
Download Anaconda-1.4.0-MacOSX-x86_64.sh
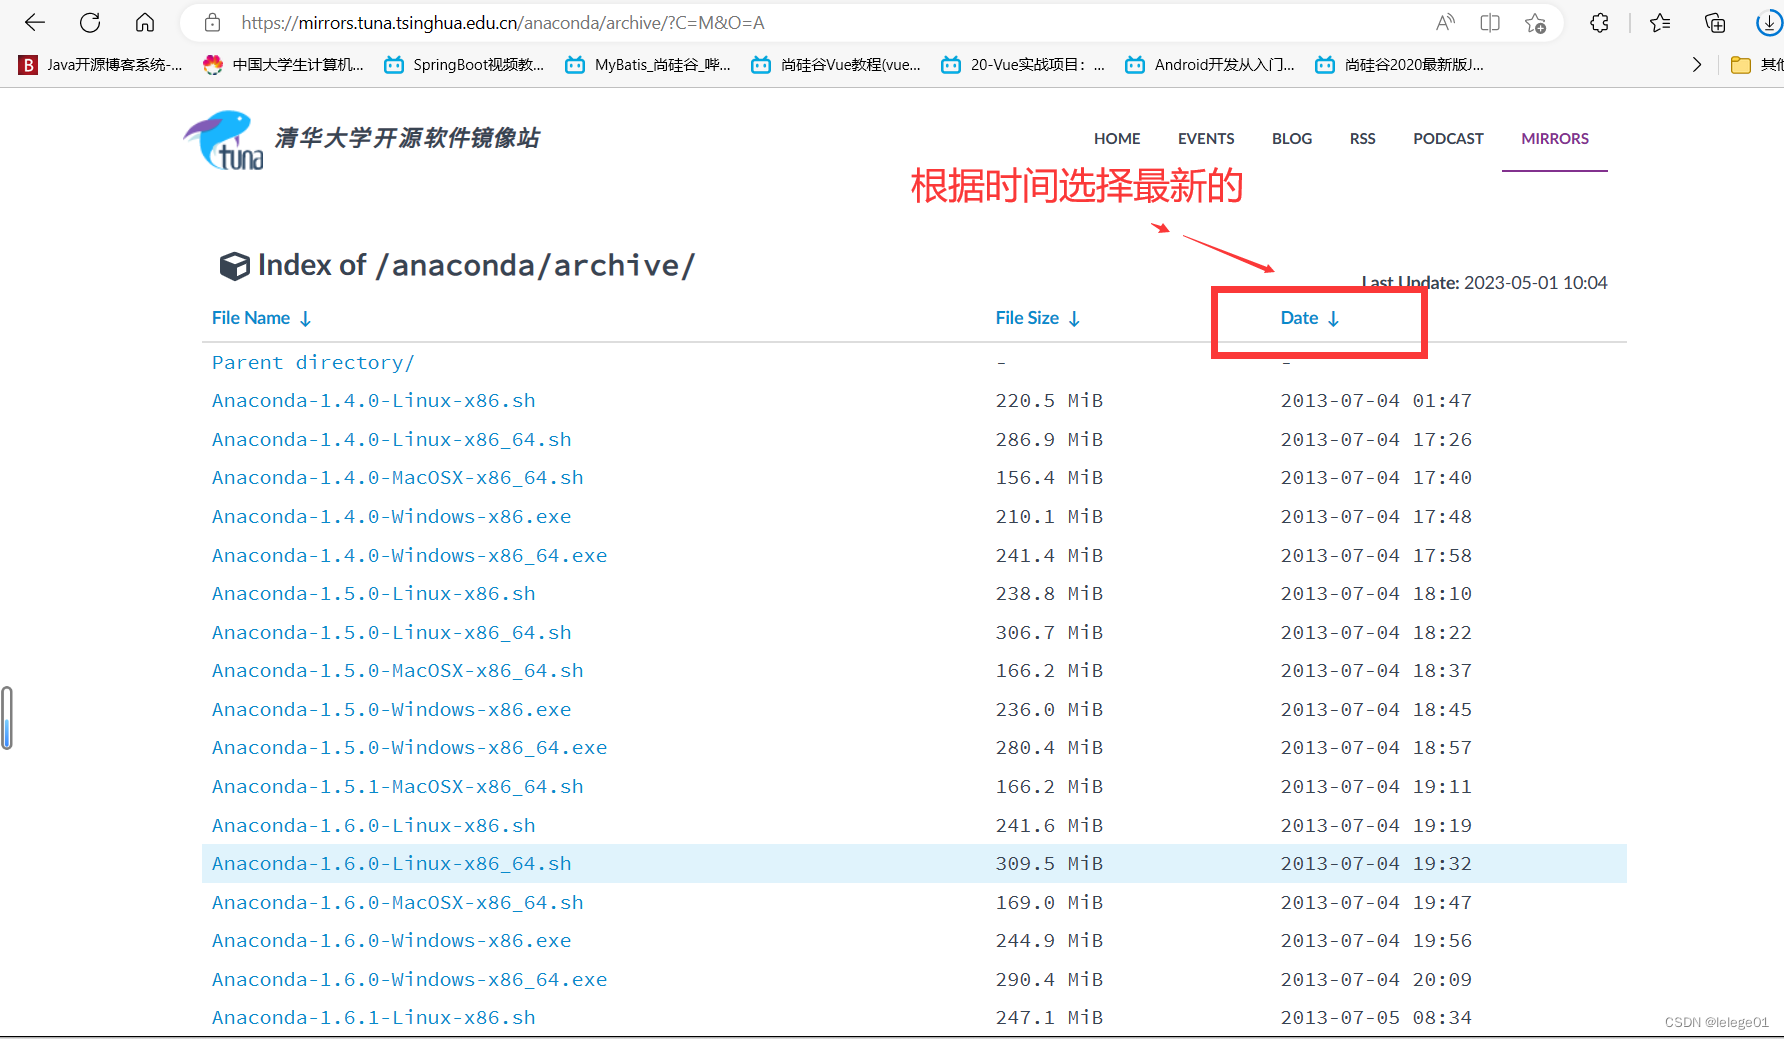pyautogui.click(x=398, y=478)
